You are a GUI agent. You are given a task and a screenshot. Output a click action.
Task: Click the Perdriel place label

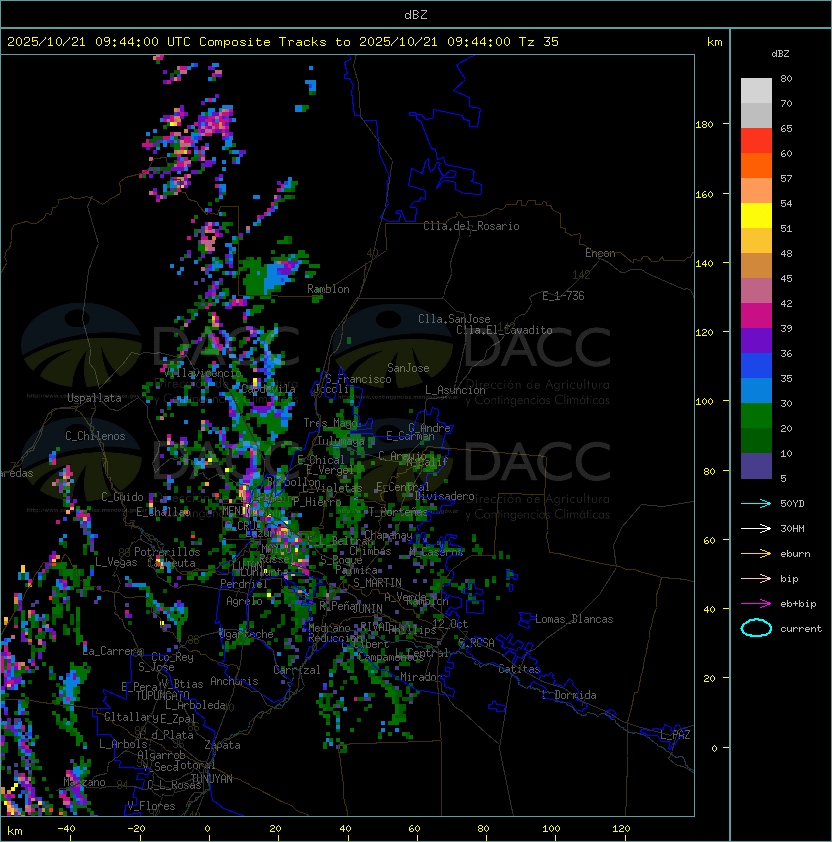pyautogui.click(x=244, y=584)
